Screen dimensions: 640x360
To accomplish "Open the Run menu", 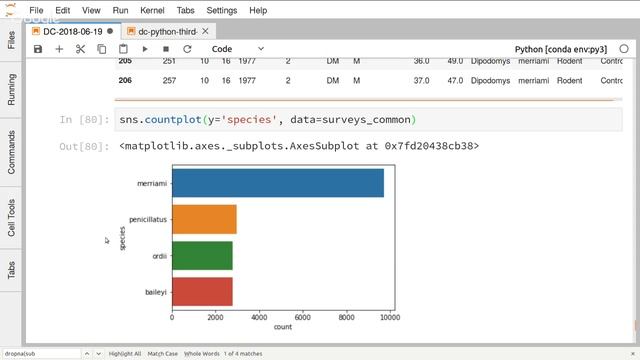I will coord(120,11).
